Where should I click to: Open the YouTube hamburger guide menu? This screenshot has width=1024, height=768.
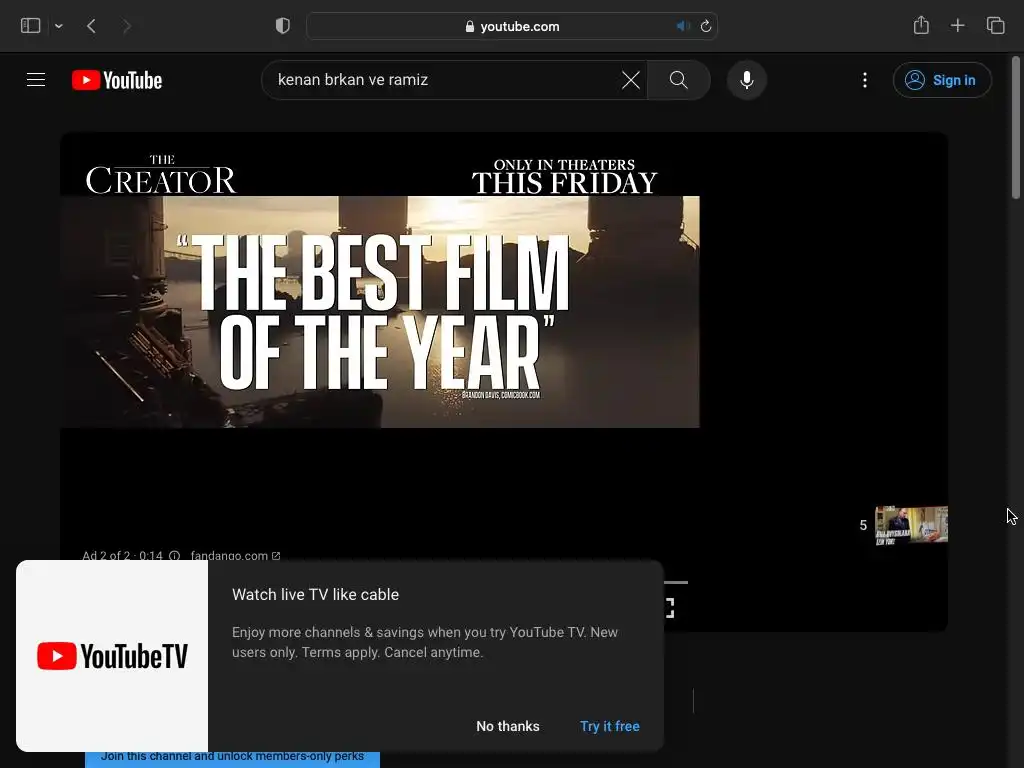tap(36, 80)
